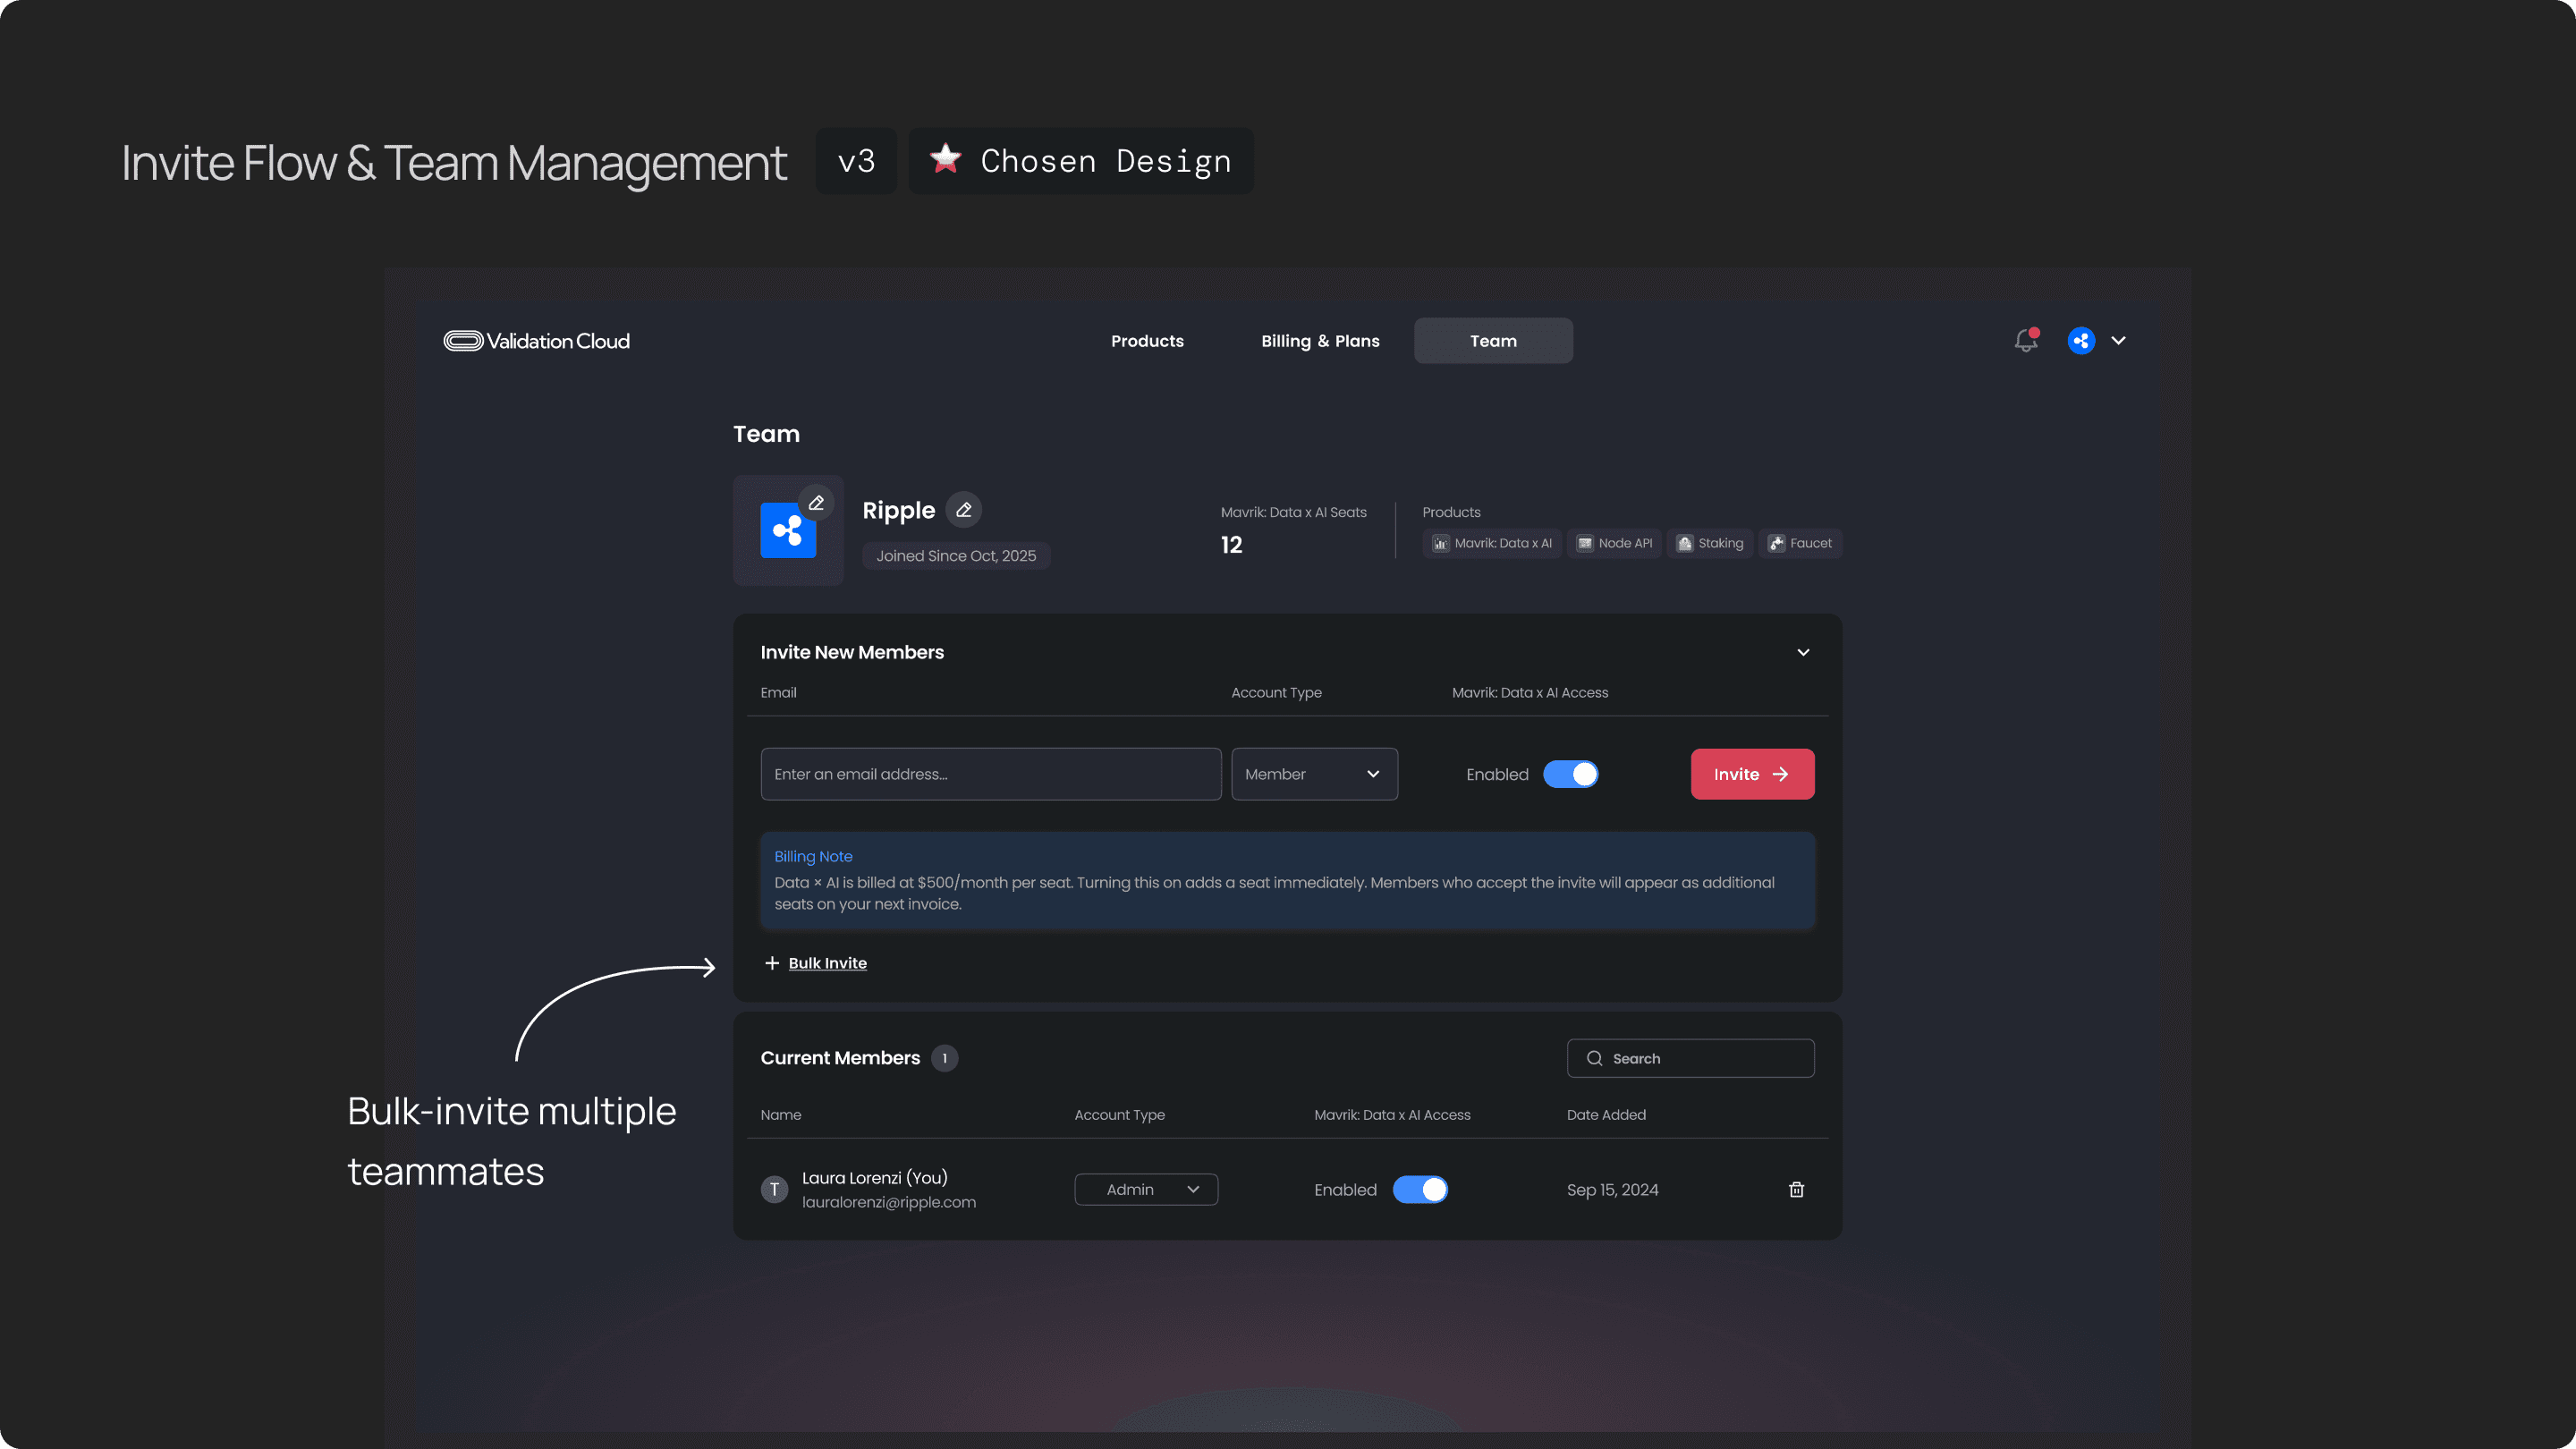Collapse the Invite New Members section
Image resolution: width=2576 pixels, height=1449 pixels.
click(1803, 652)
